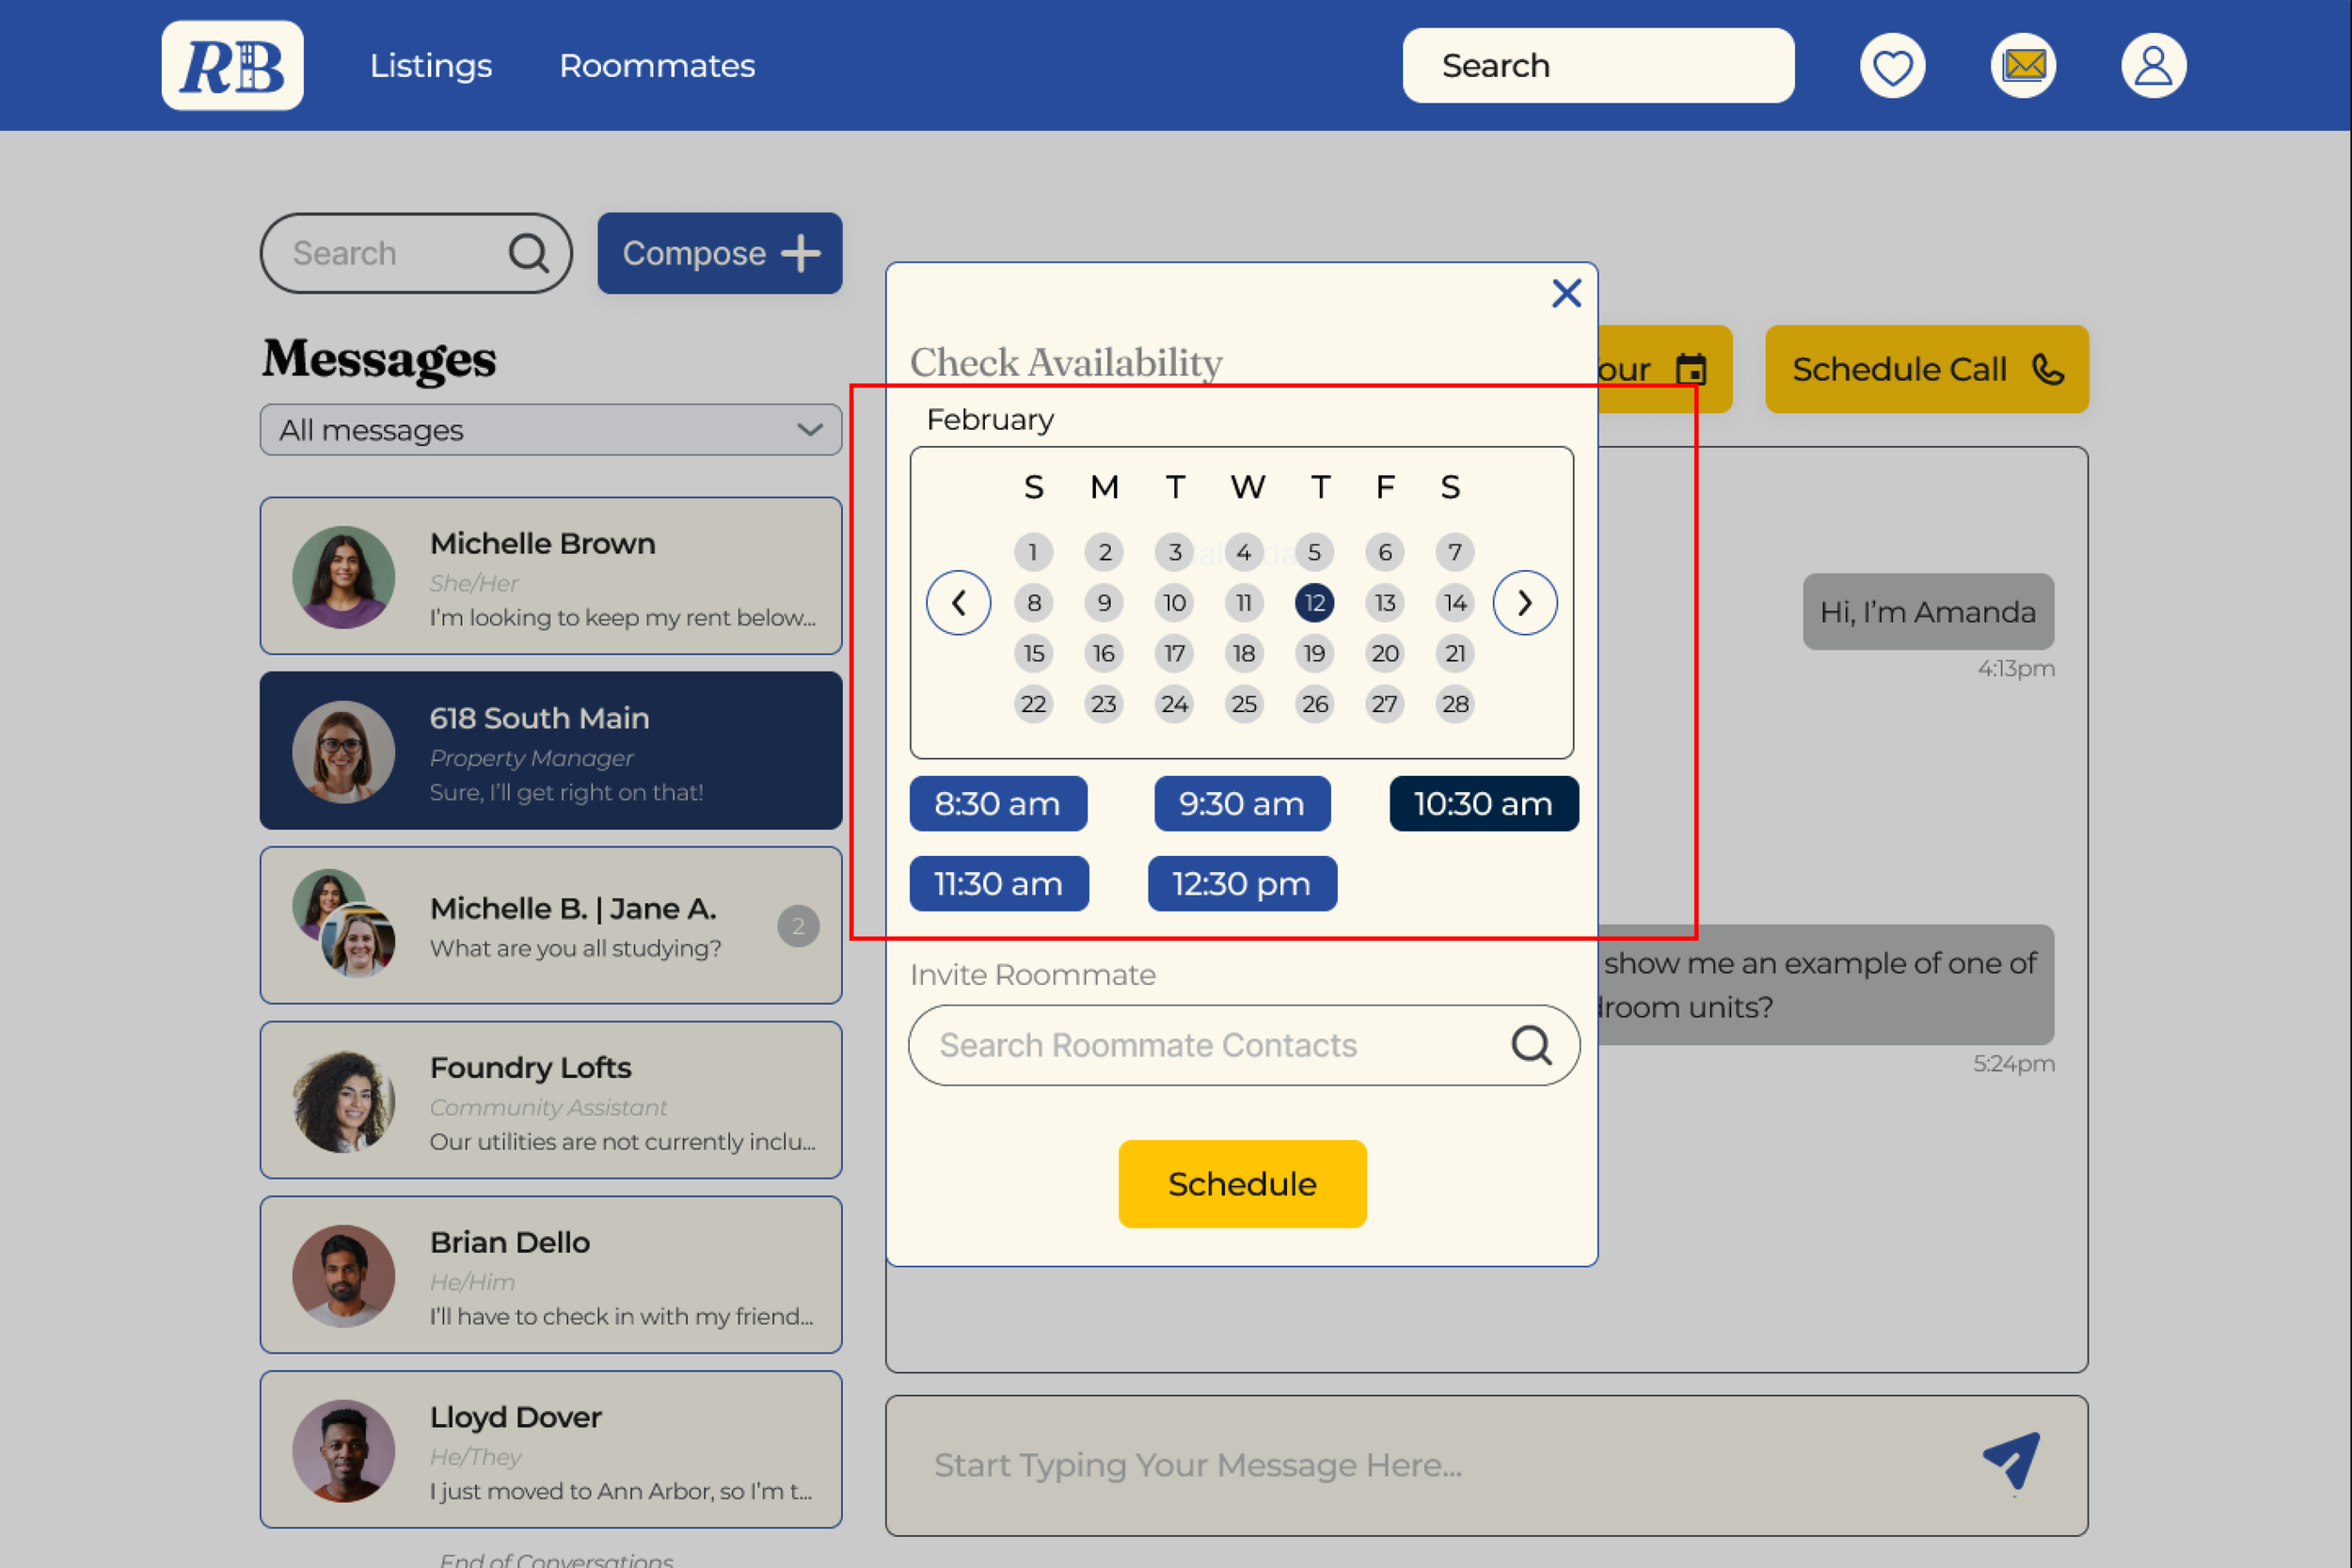Image resolution: width=2352 pixels, height=1568 pixels.
Task: Click the Schedule Call button
Action: coord(1926,369)
